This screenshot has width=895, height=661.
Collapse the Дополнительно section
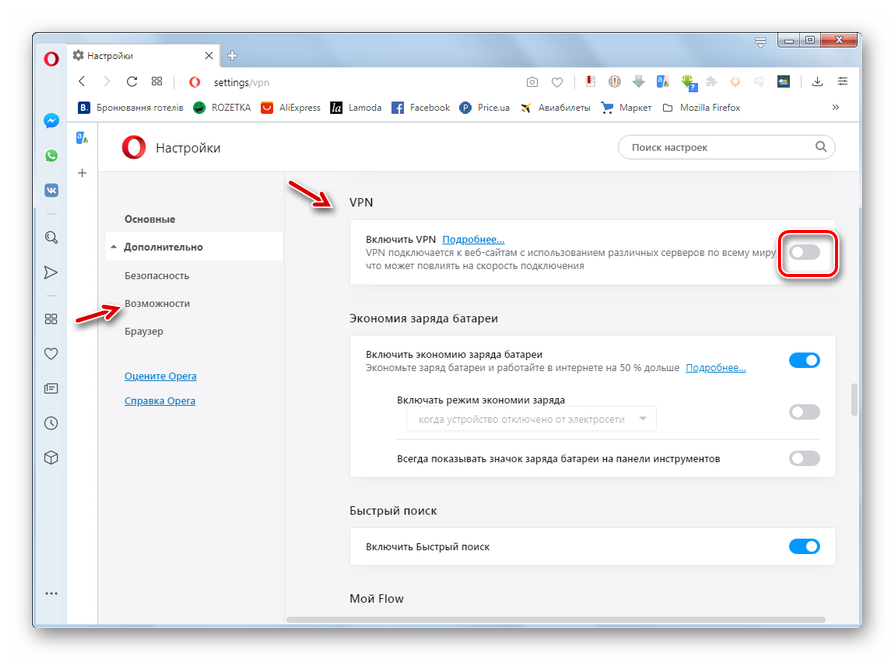tap(194, 247)
